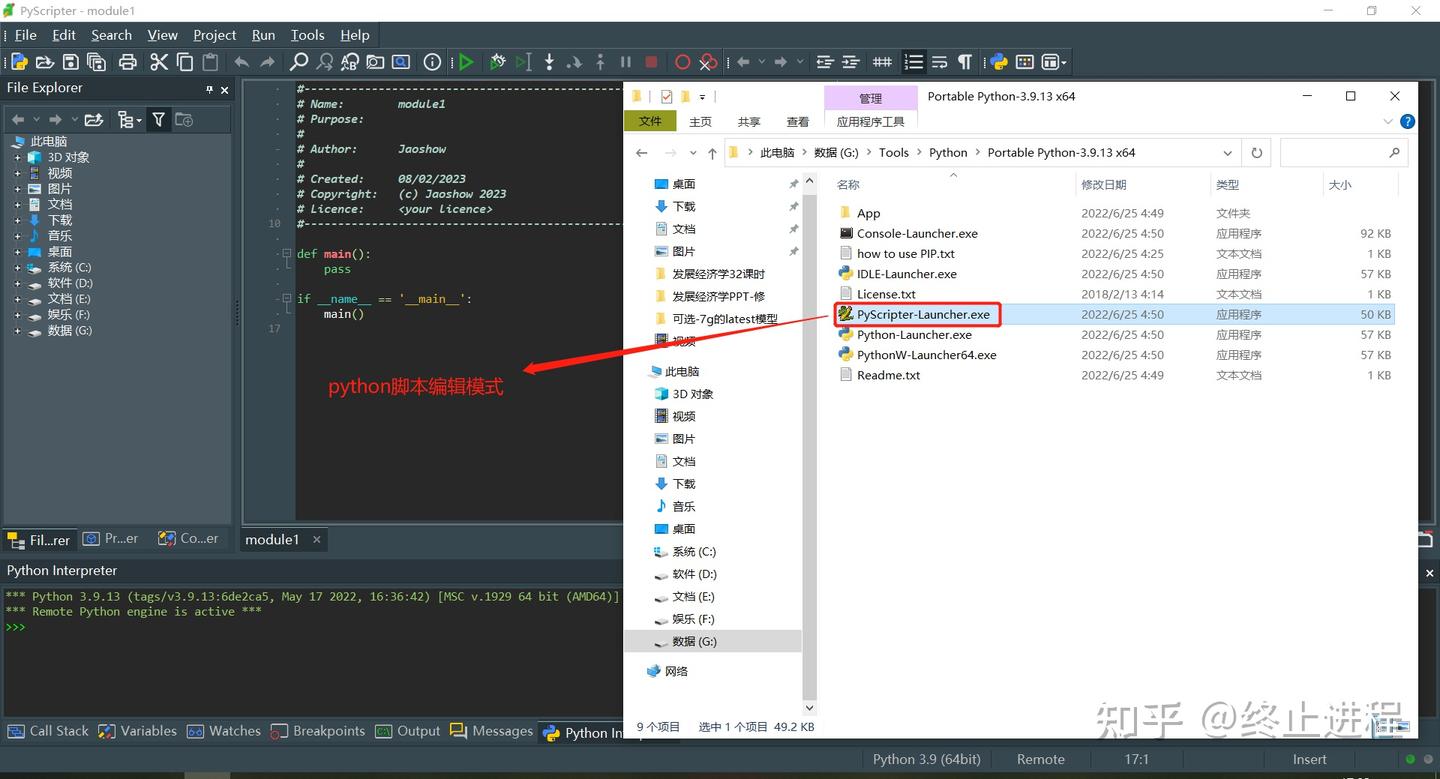Cut selected code with the scissors icon

(158, 62)
